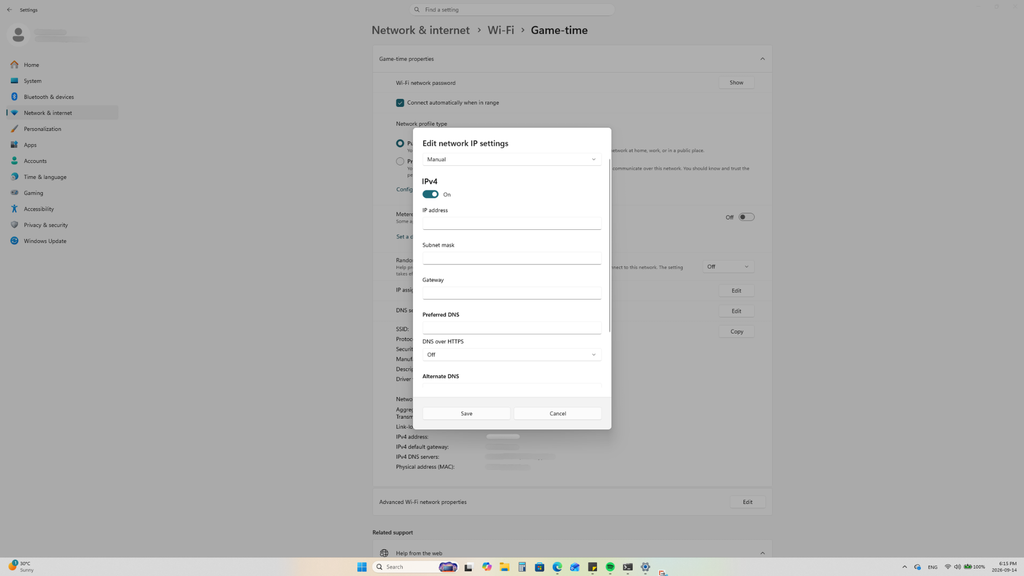Image resolution: width=1024 pixels, height=576 pixels.
Task: Open Microsoft Store from taskbar
Action: coord(539,567)
